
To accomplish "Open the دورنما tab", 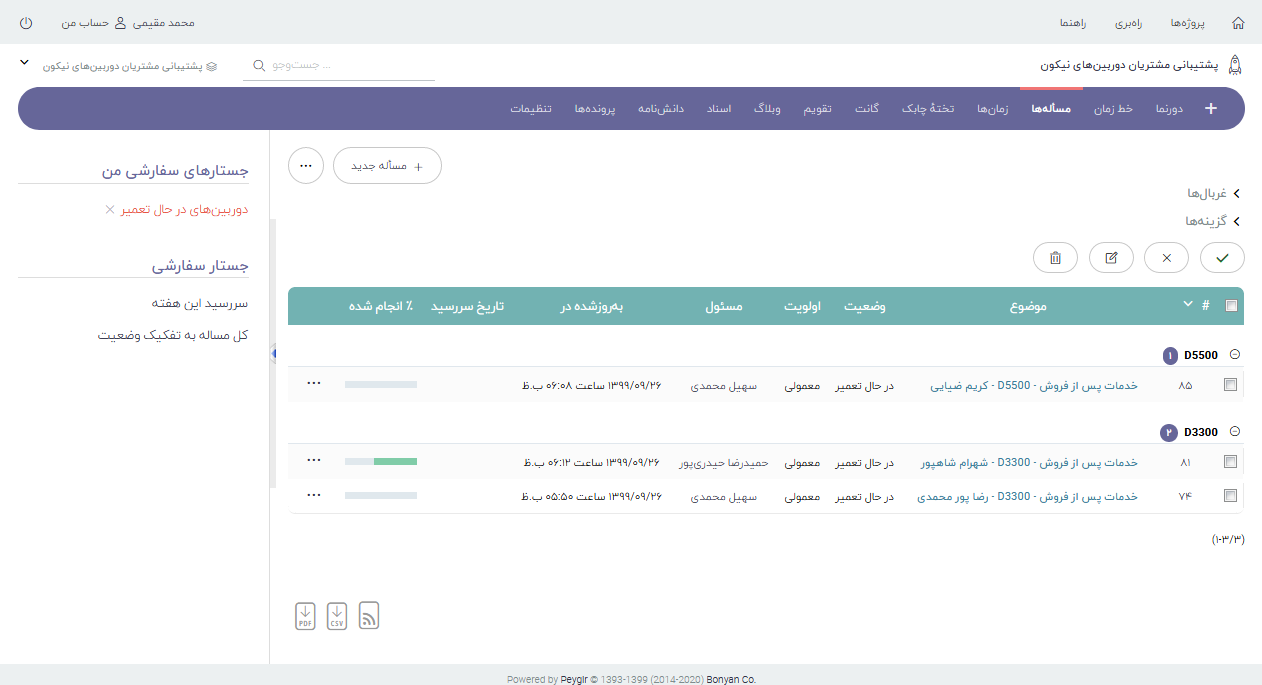I will 1168,108.
